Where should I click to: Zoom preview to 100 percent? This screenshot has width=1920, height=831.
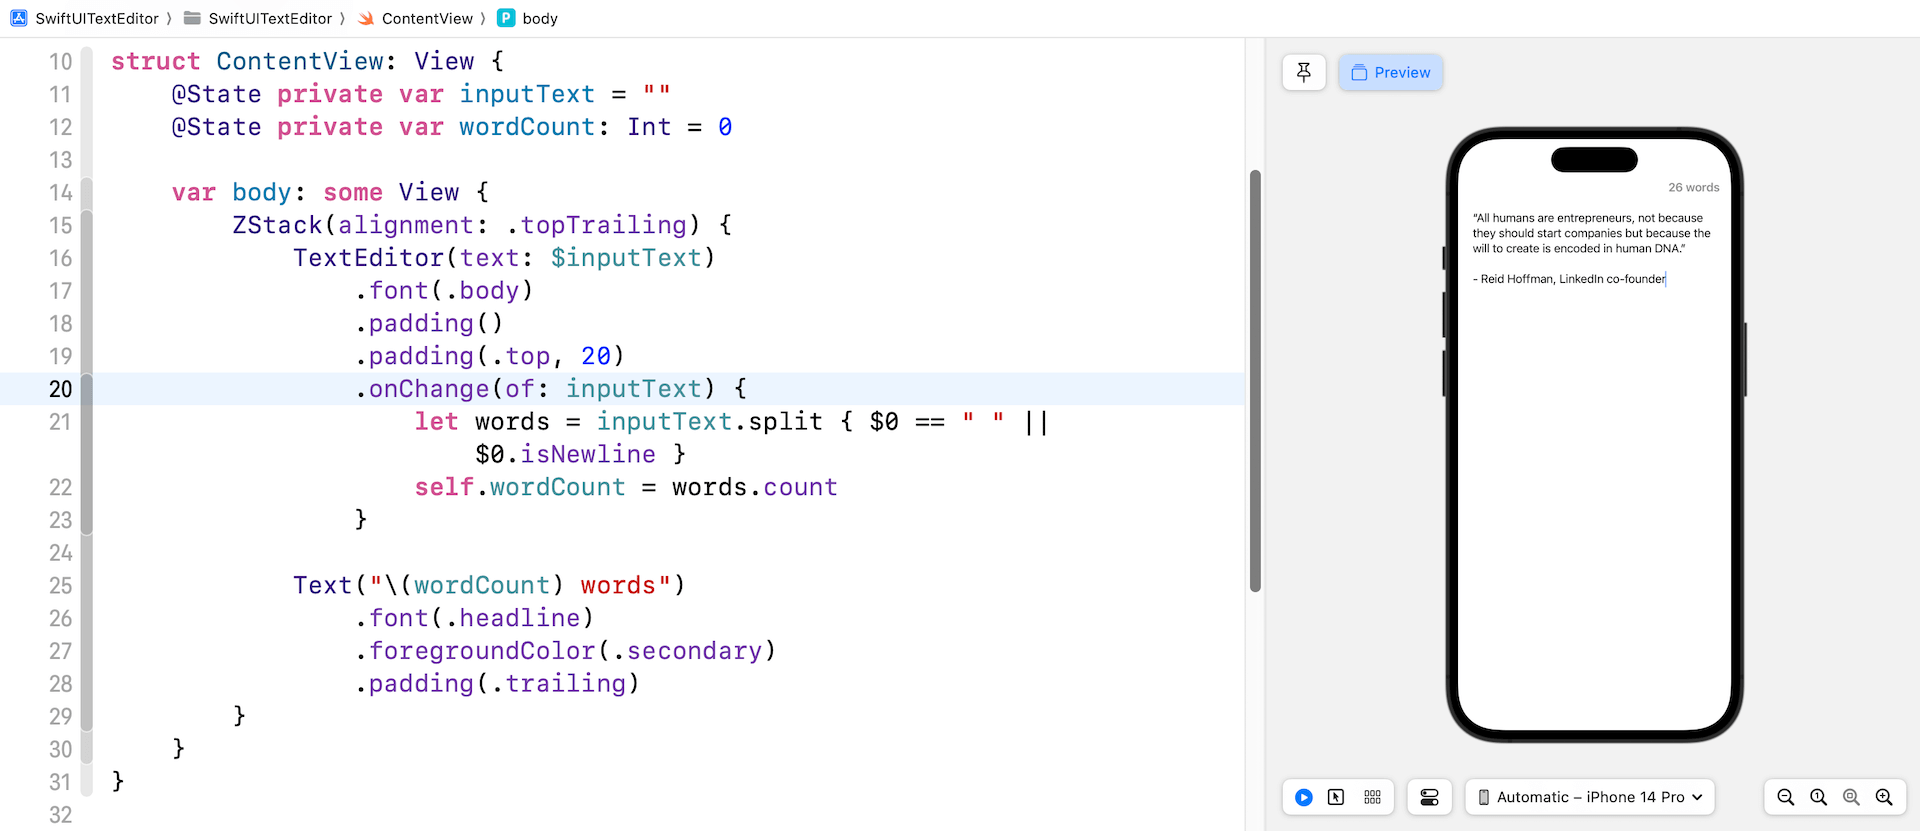[1819, 797]
